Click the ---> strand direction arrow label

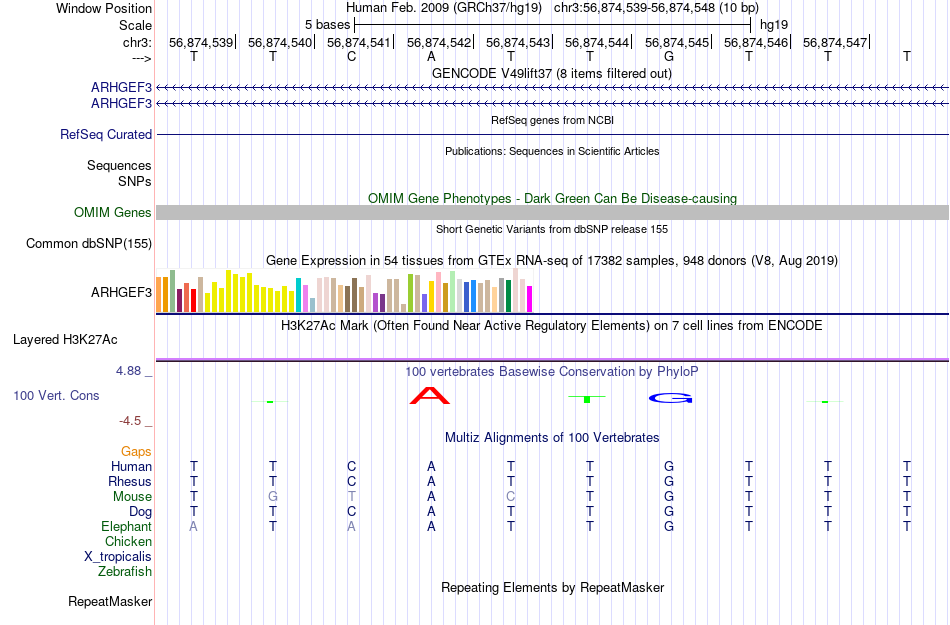coord(141,58)
